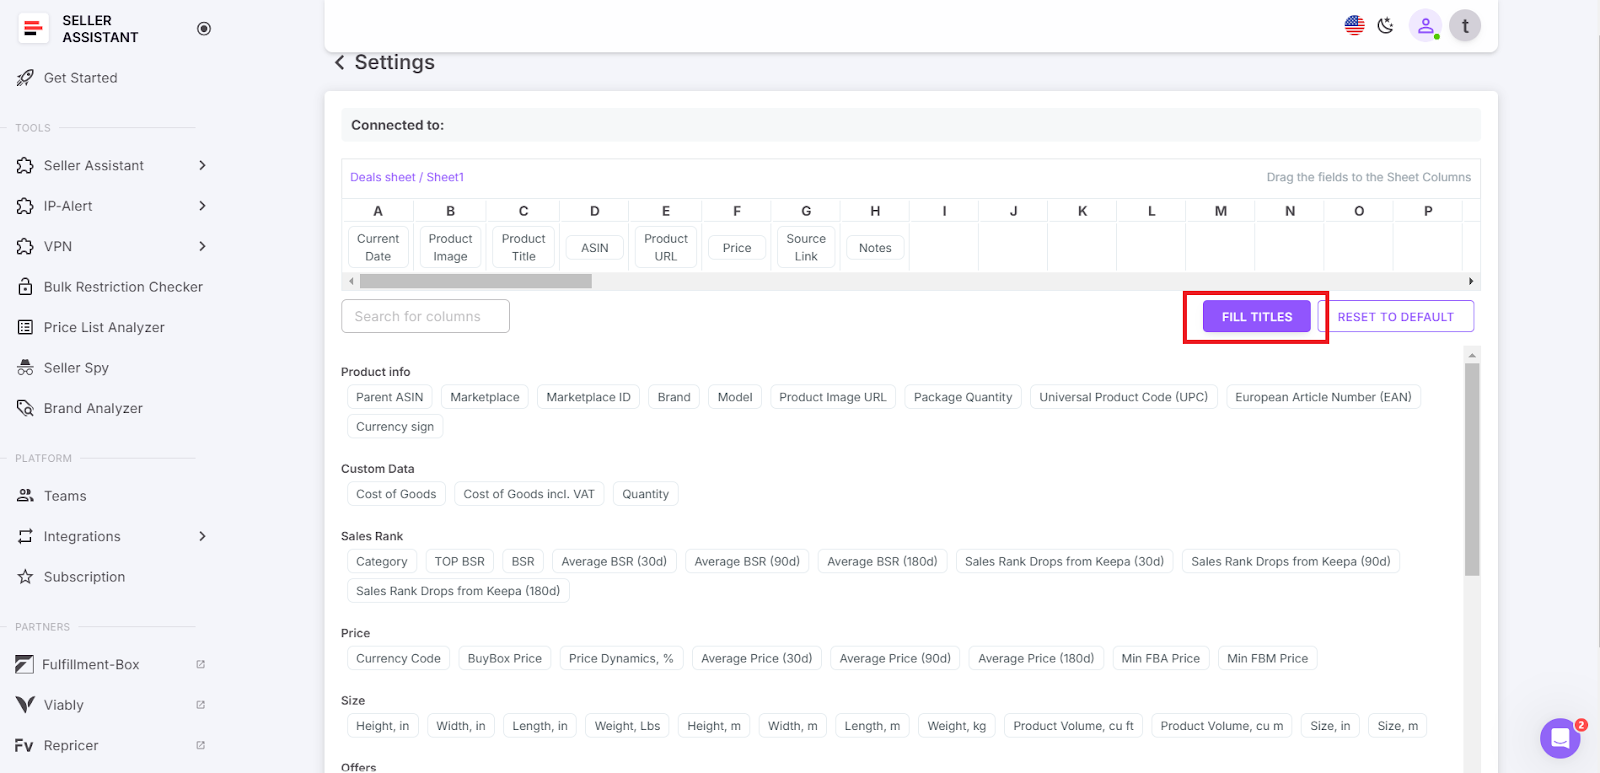
Task: Toggle dark mode moon icon
Action: 1385,26
